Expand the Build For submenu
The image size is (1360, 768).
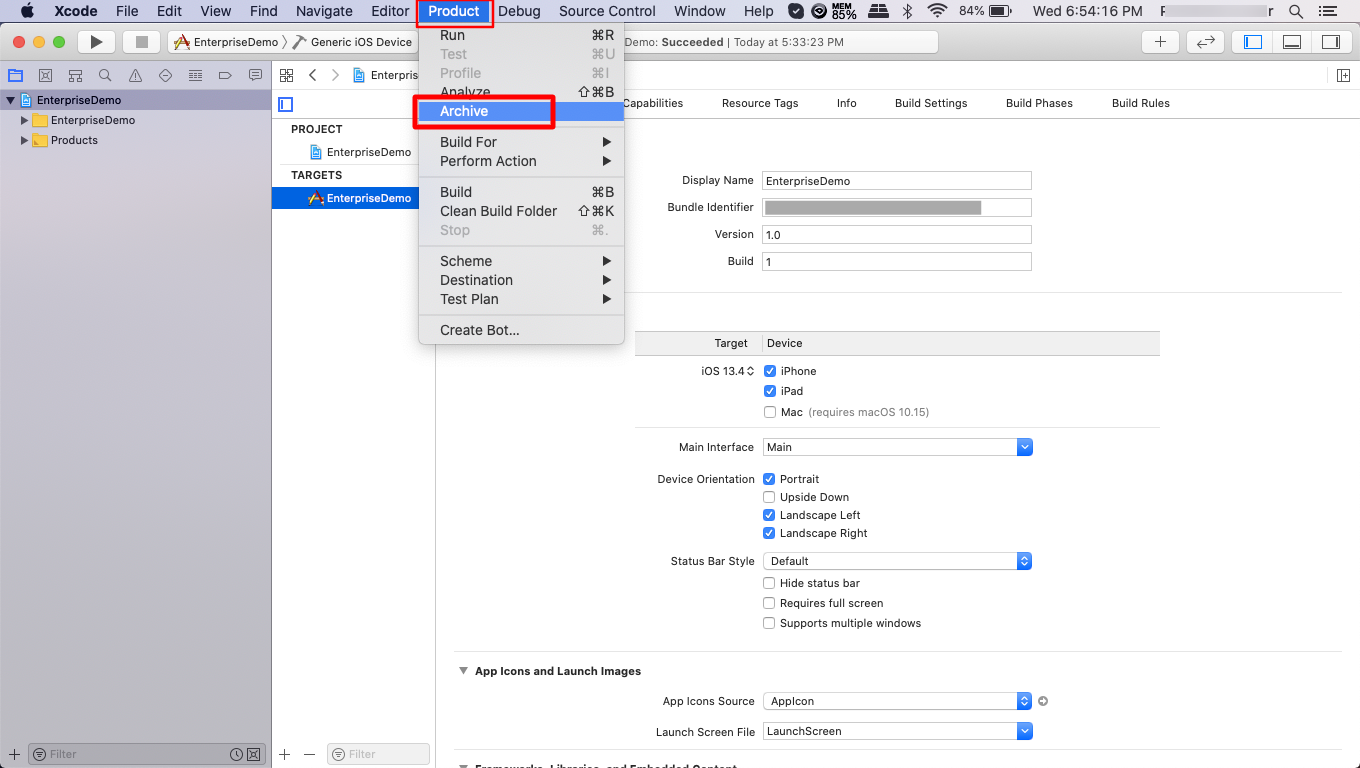[x=521, y=142]
